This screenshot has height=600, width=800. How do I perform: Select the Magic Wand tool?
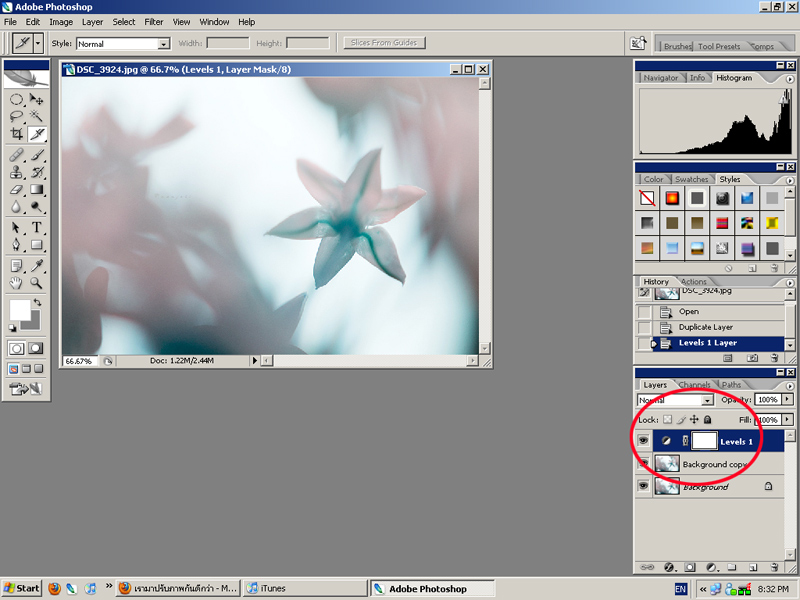pos(37,116)
